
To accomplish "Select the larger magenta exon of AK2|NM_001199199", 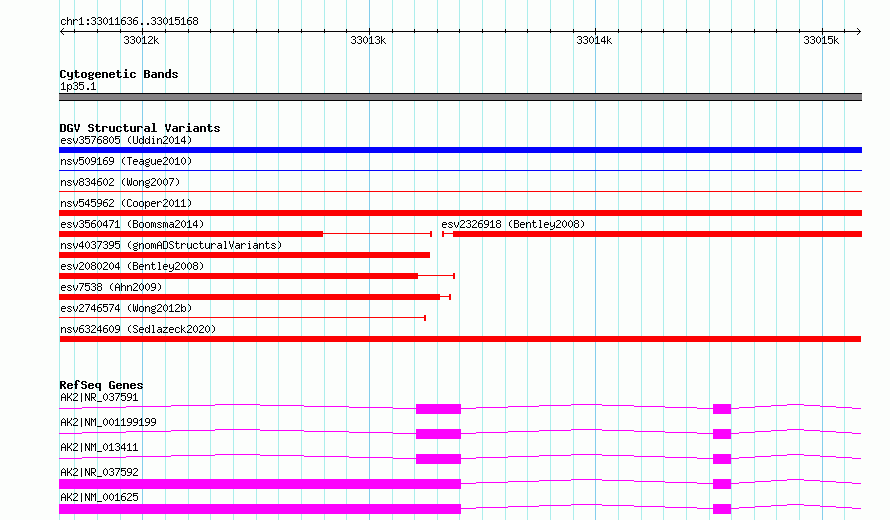I will [x=438, y=434].
